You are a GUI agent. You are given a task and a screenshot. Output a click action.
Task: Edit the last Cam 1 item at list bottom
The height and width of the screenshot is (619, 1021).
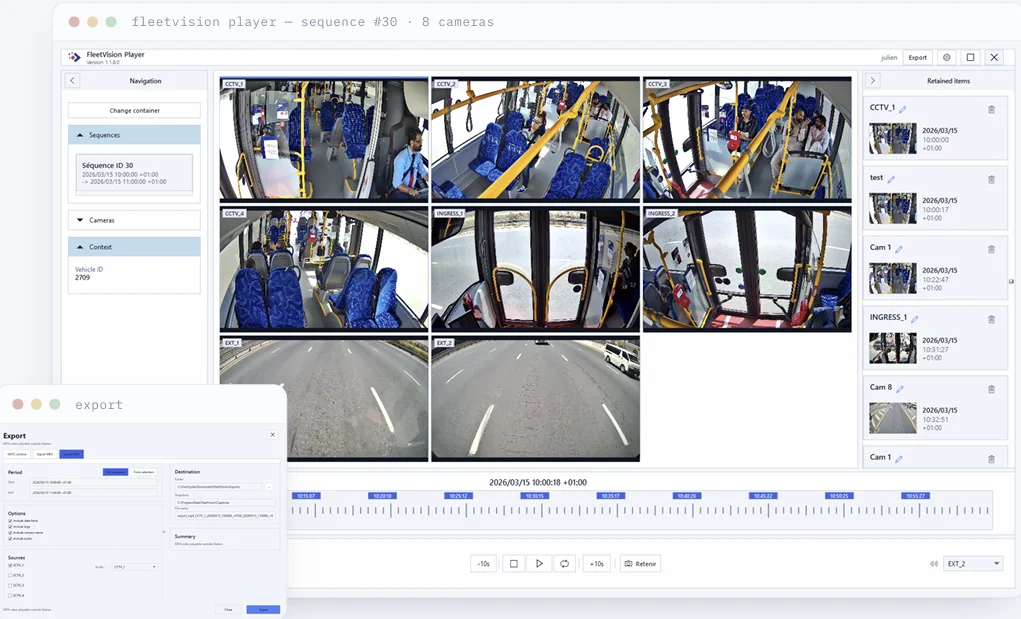pyautogui.click(x=899, y=459)
